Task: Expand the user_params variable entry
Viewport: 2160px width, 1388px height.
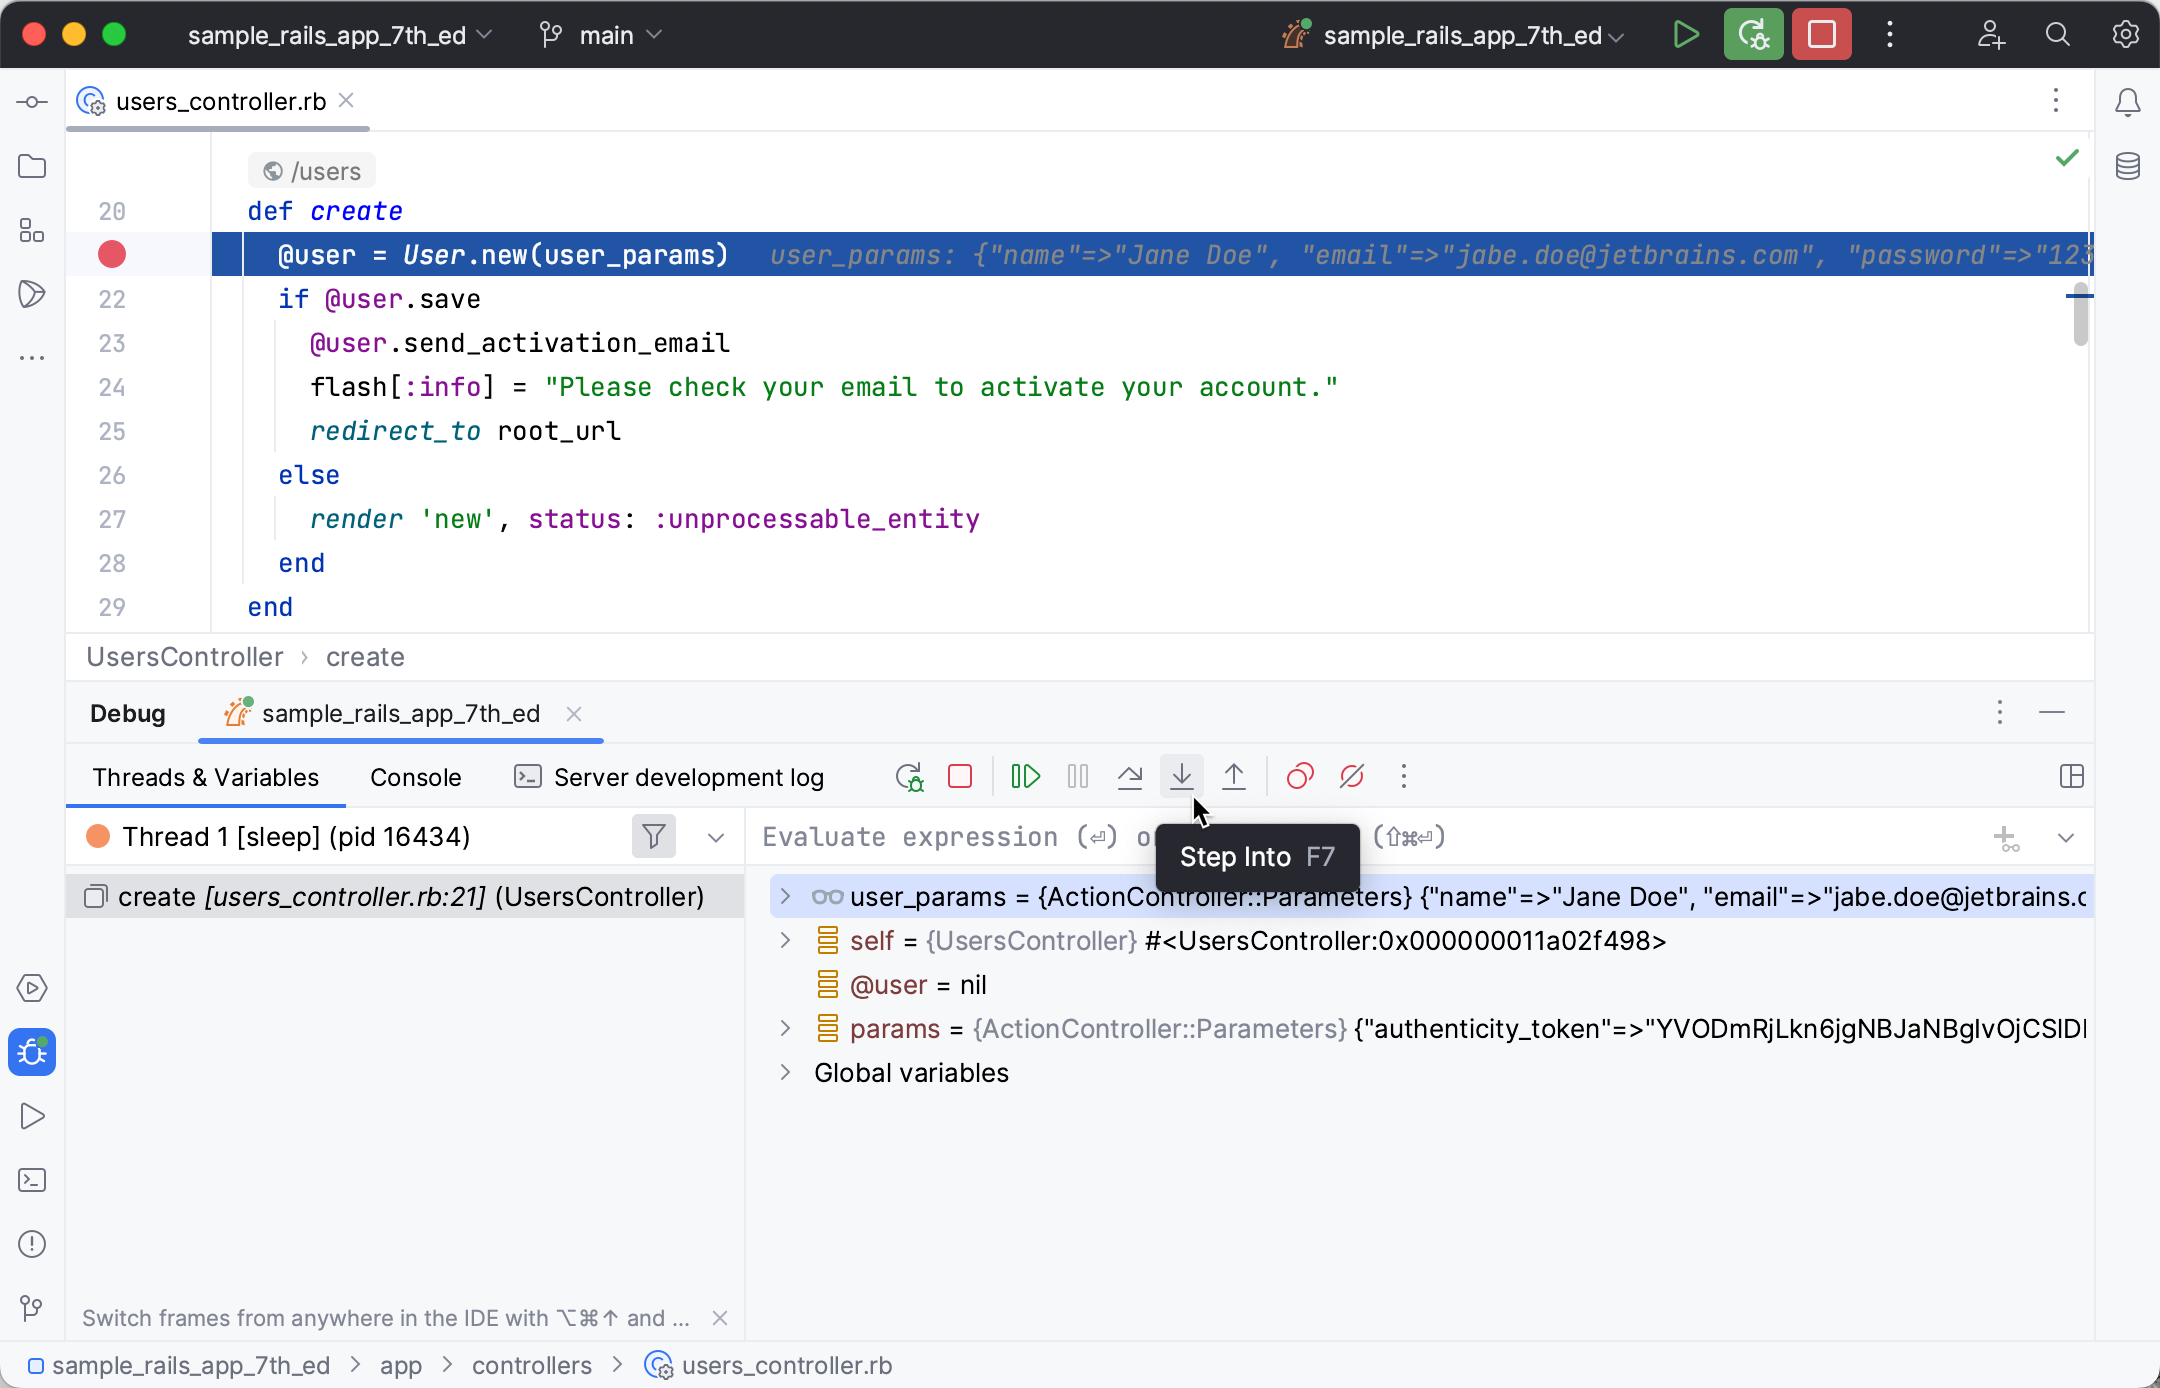Action: click(784, 897)
